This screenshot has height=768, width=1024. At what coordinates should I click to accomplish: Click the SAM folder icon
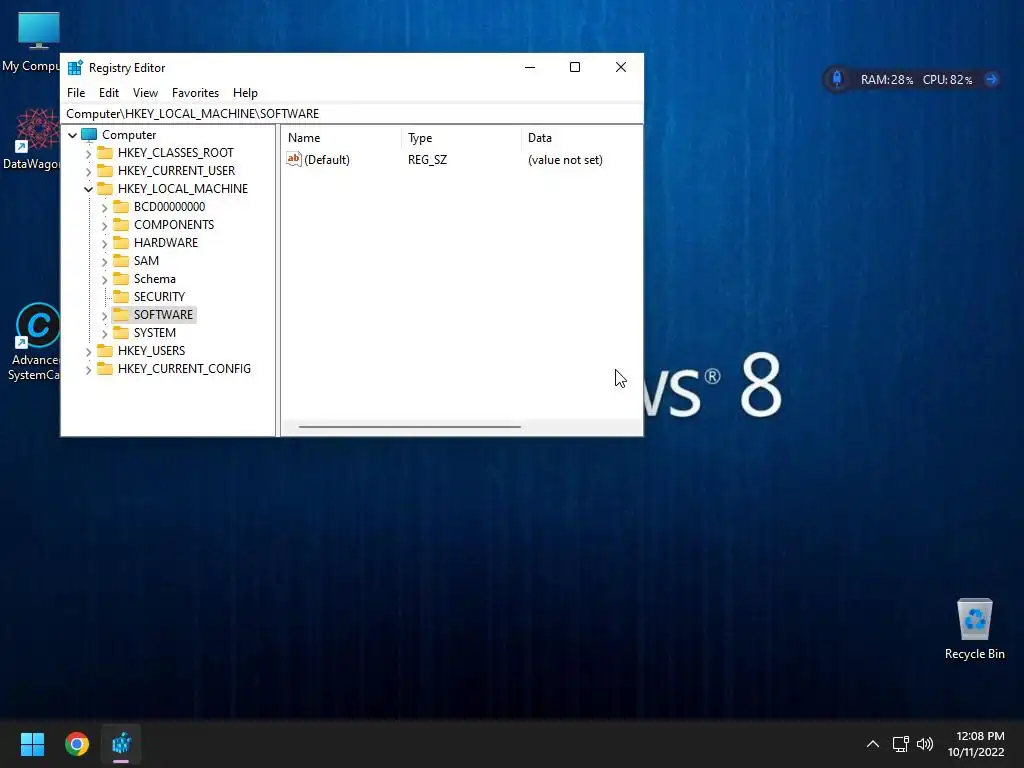(121, 261)
